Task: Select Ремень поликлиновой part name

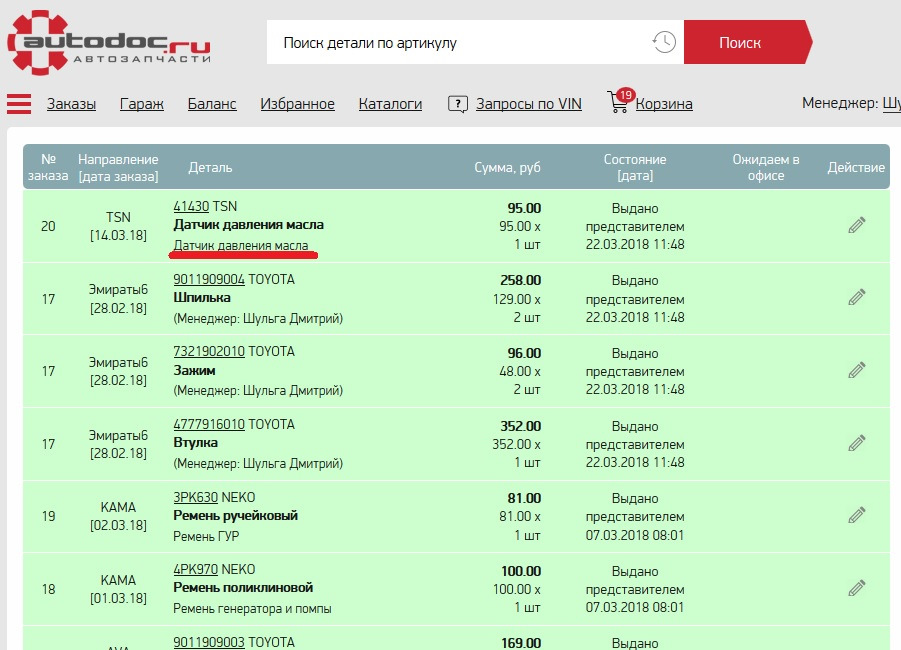Action: (x=243, y=588)
